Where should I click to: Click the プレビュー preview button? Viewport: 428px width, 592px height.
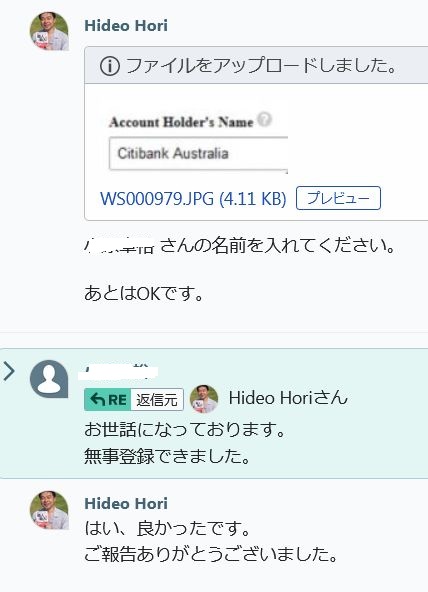pyautogui.click(x=338, y=198)
